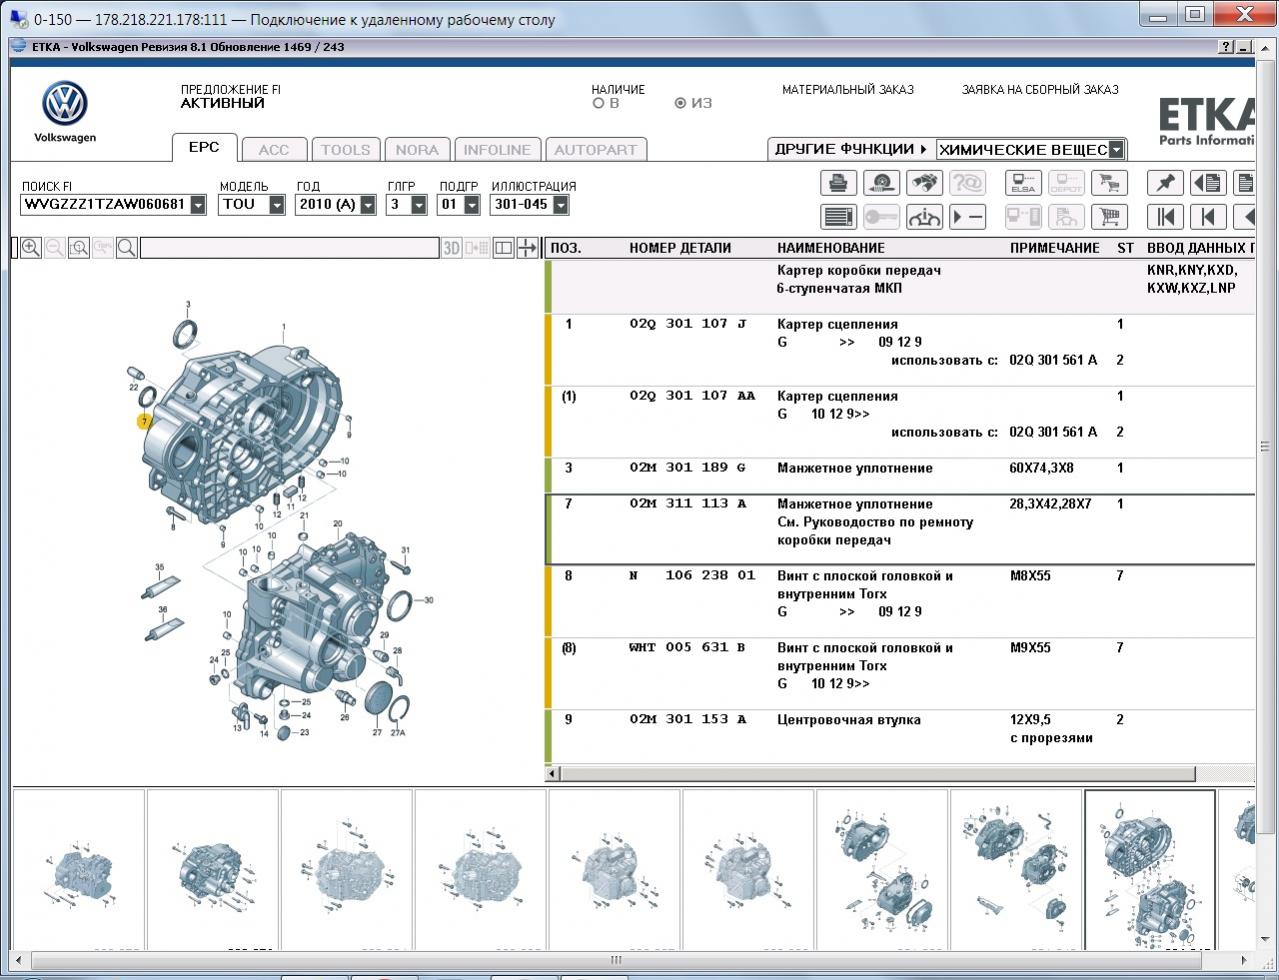Click the double shopping carts icon
This screenshot has width=1279, height=980.
tap(1108, 183)
